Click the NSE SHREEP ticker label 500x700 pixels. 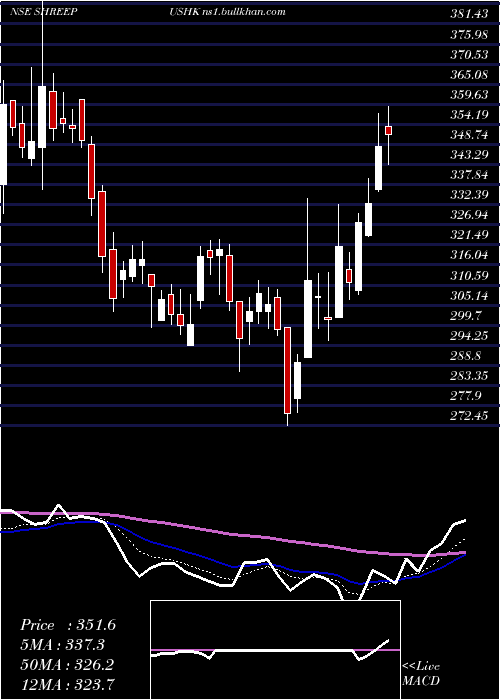tap(43, 11)
